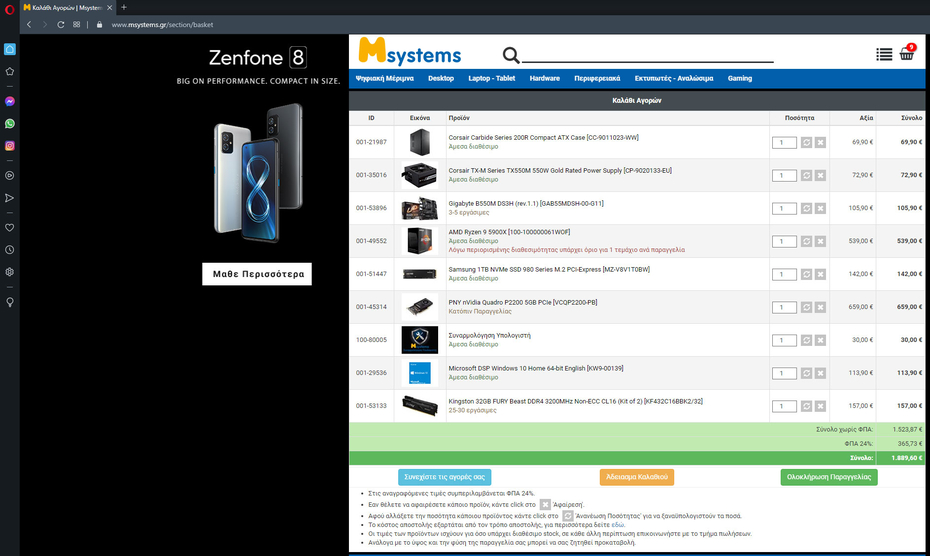Image resolution: width=930 pixels, height=556 pixels.
Task: Open AMD Ryzen 9 5900X thumbnail
Action: pos(419,241)
